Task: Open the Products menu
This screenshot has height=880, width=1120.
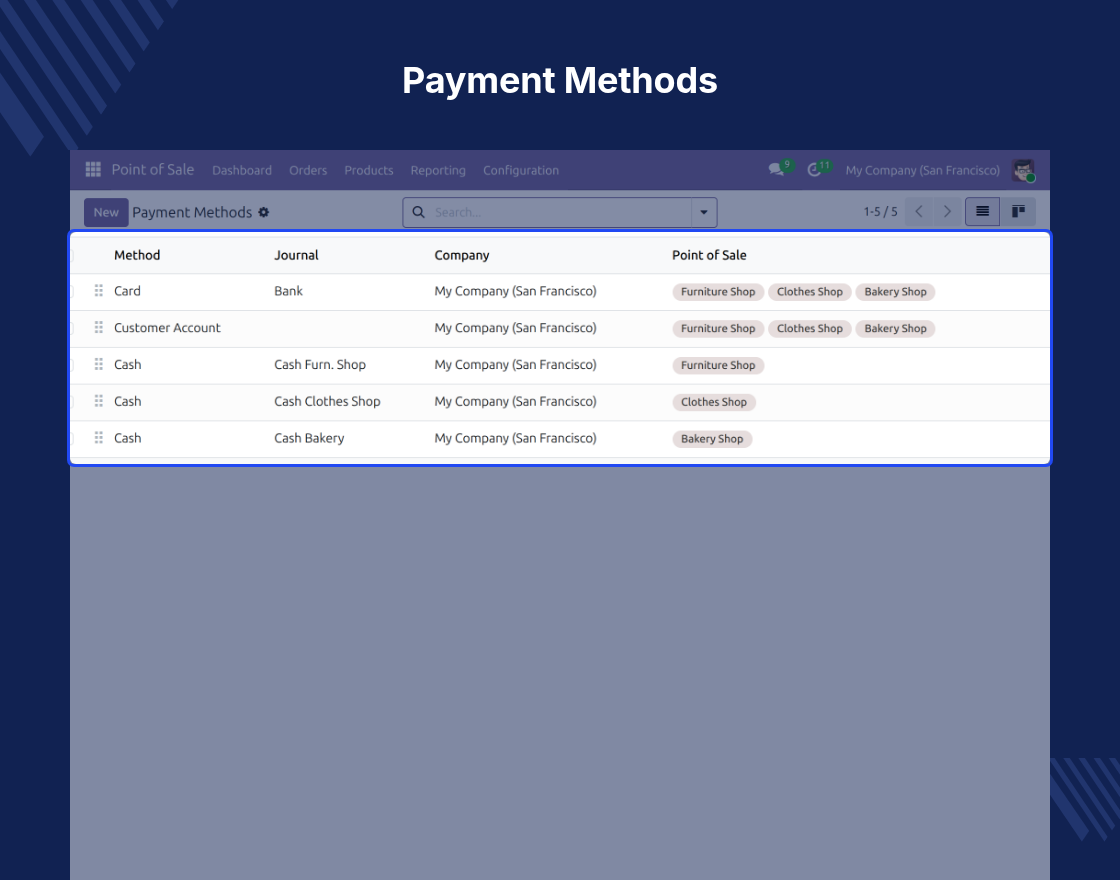Action: [369, 170]
